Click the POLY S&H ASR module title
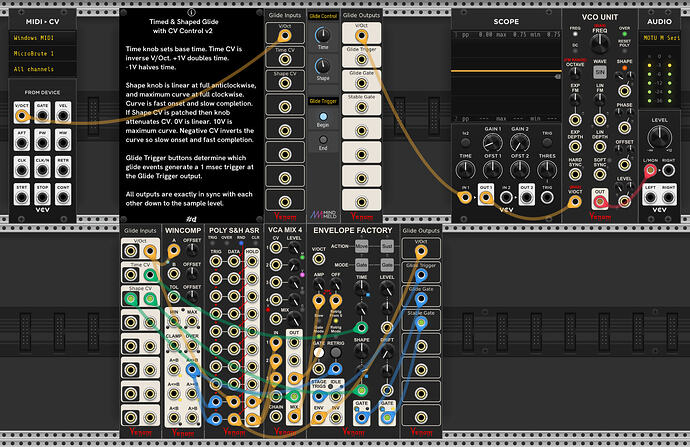The image size is (690, 447). click(x=234, y=230)
